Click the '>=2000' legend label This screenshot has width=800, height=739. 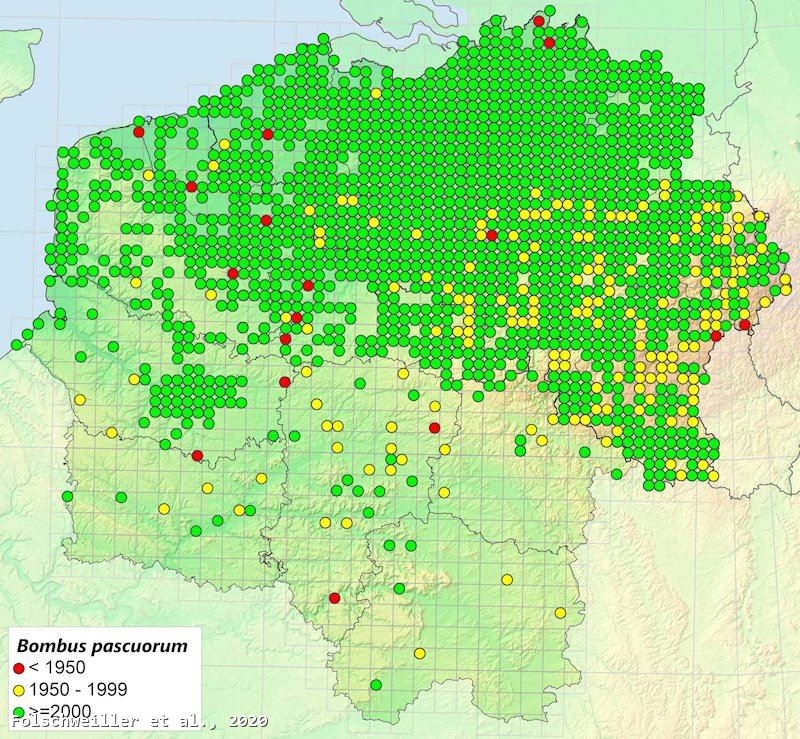[x=60, y=711]
